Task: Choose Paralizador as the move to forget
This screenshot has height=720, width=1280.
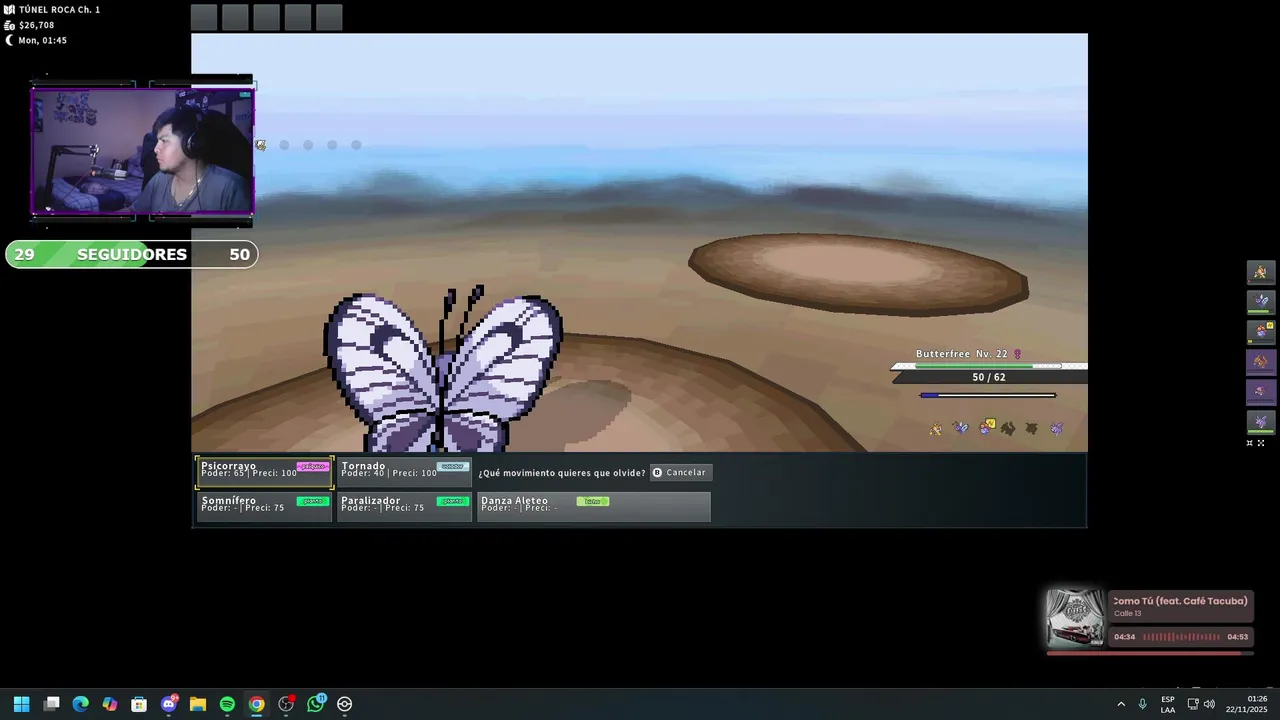Action: click(x=403, y=507)
